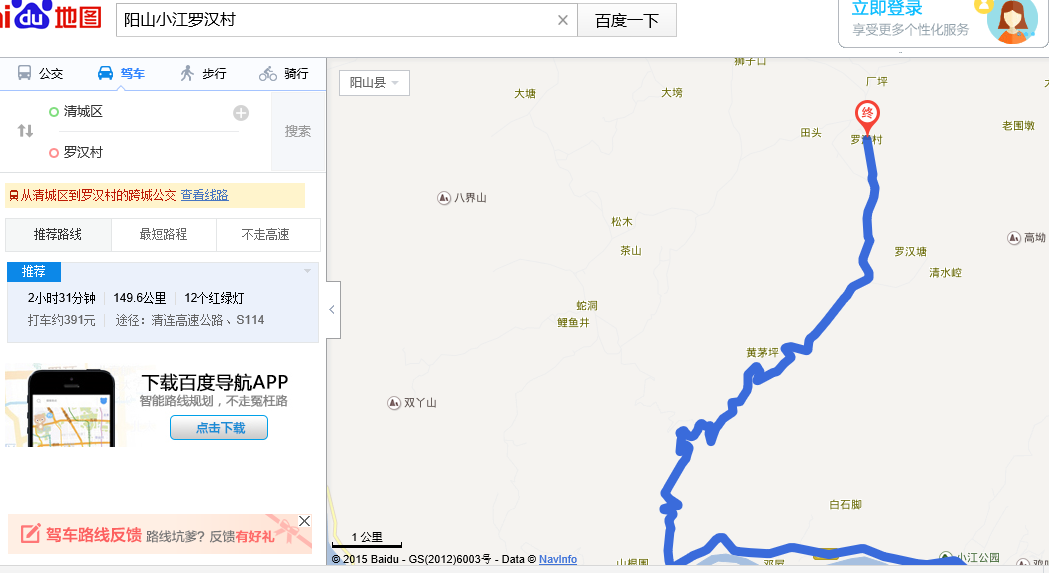Click the 高坳 mountain icon

(x=1014, y=238)
